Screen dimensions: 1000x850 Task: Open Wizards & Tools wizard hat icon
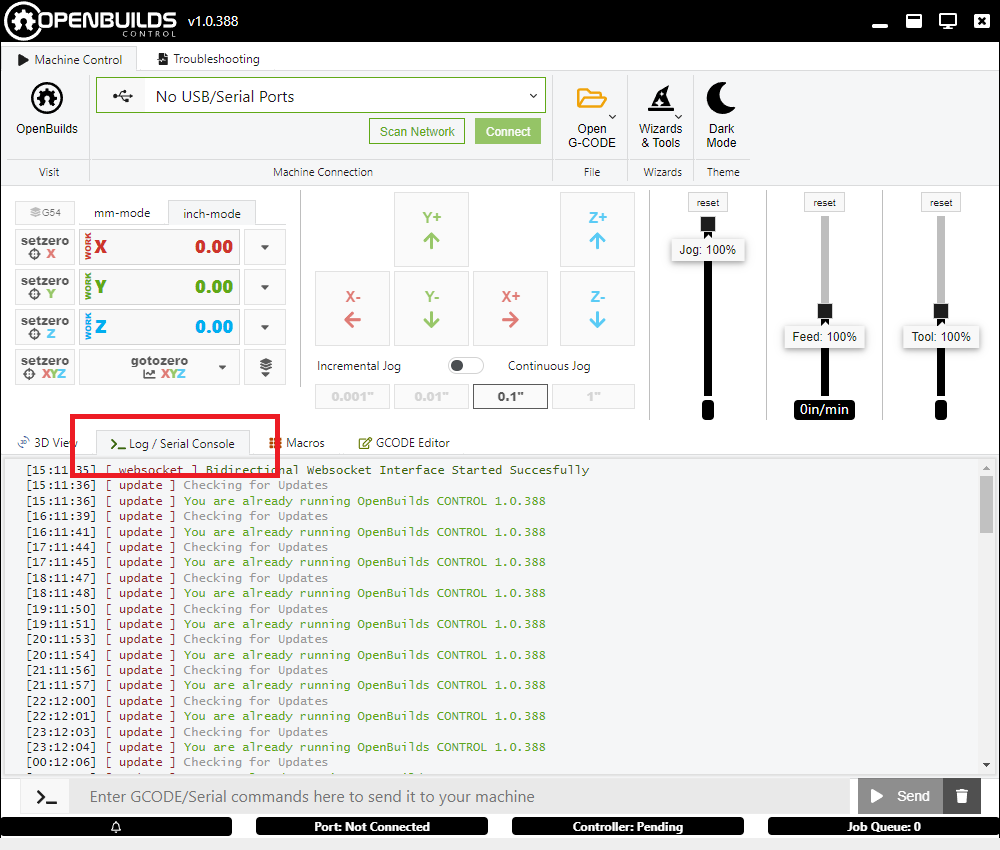point(661,98)
